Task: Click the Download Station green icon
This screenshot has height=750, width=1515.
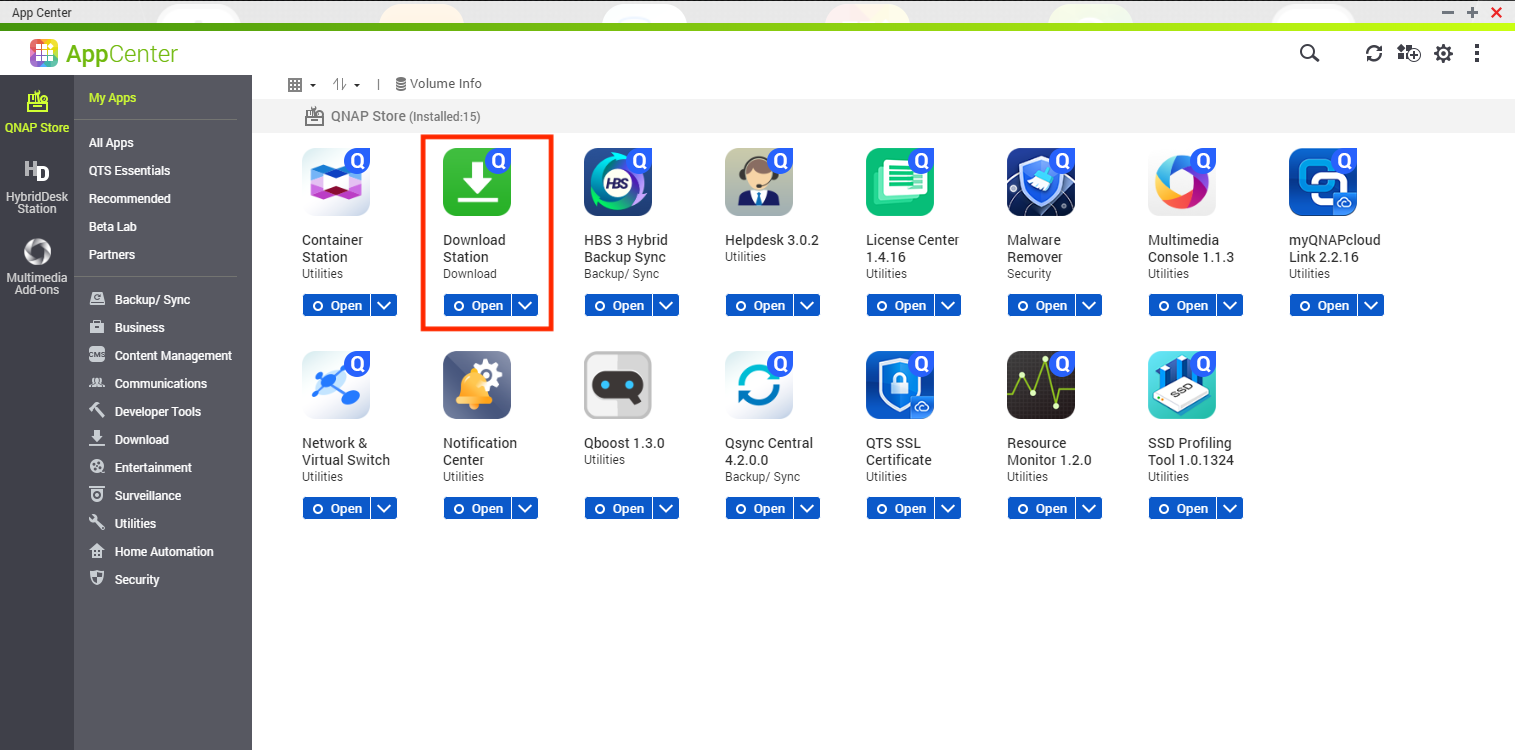Action: tap(477, 182)
